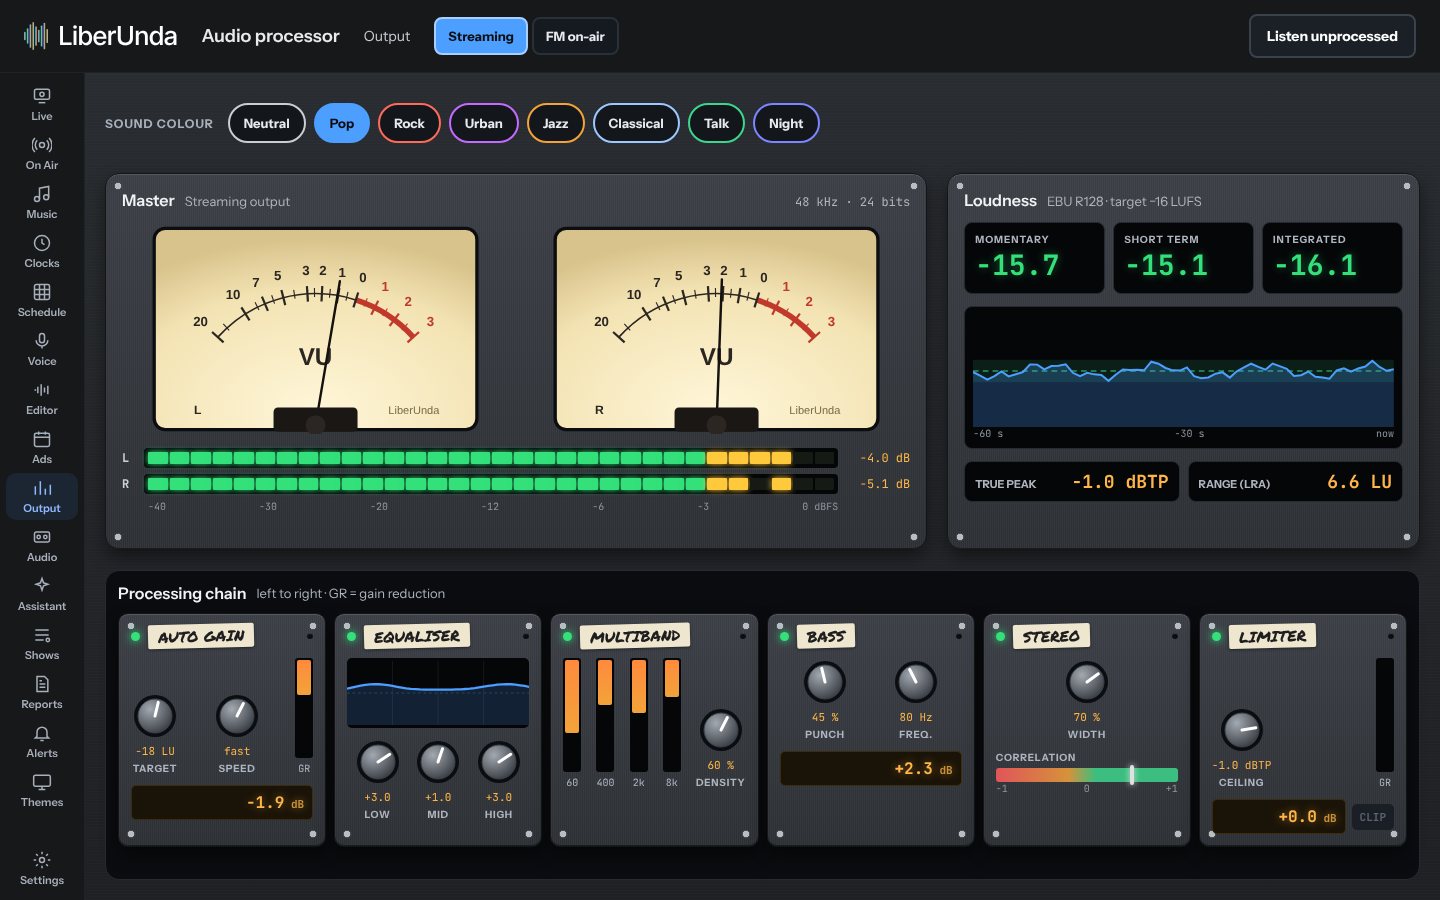
Task: Select the Neutral sound colour
Action: tap(266, 123)
